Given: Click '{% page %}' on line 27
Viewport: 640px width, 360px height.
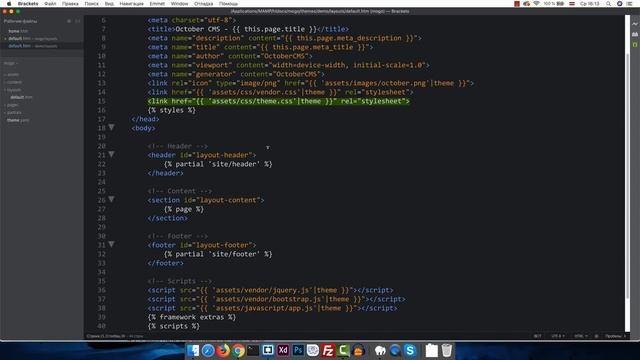Looking at the screenshot, I should pyautogui.click(x=184, y=209).
